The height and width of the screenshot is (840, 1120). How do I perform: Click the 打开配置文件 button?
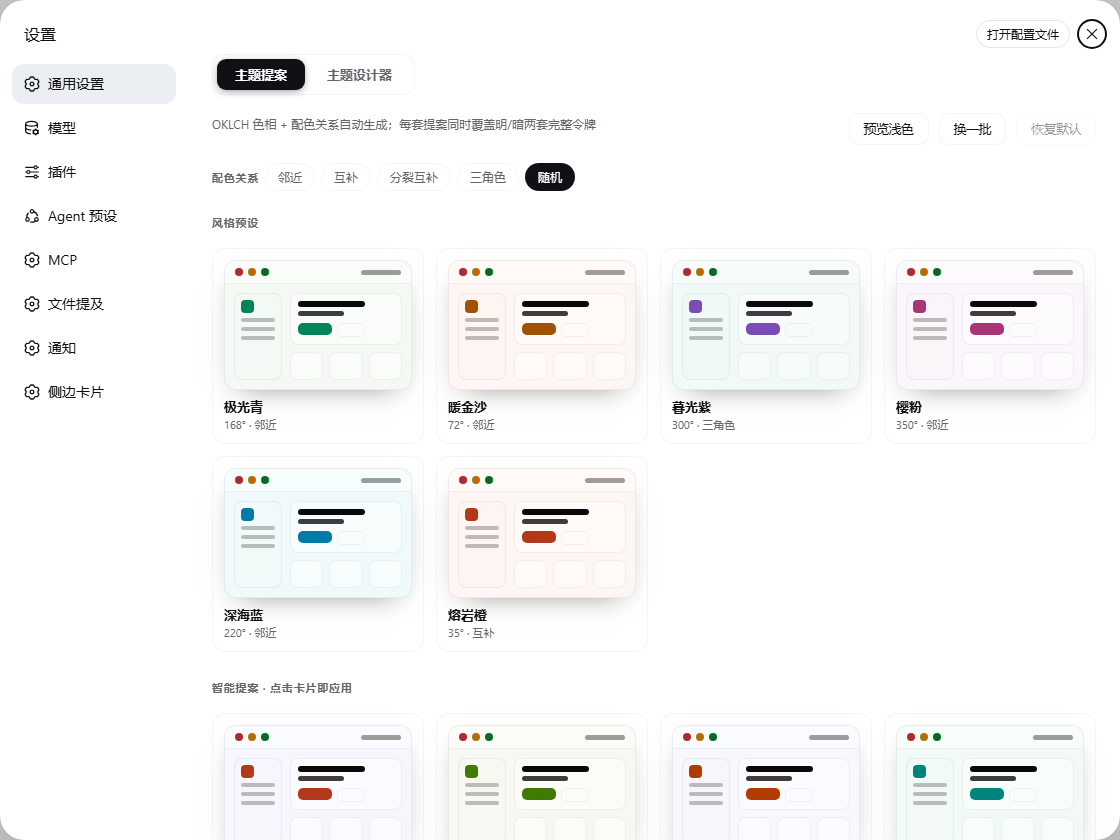coord(1022,34)
